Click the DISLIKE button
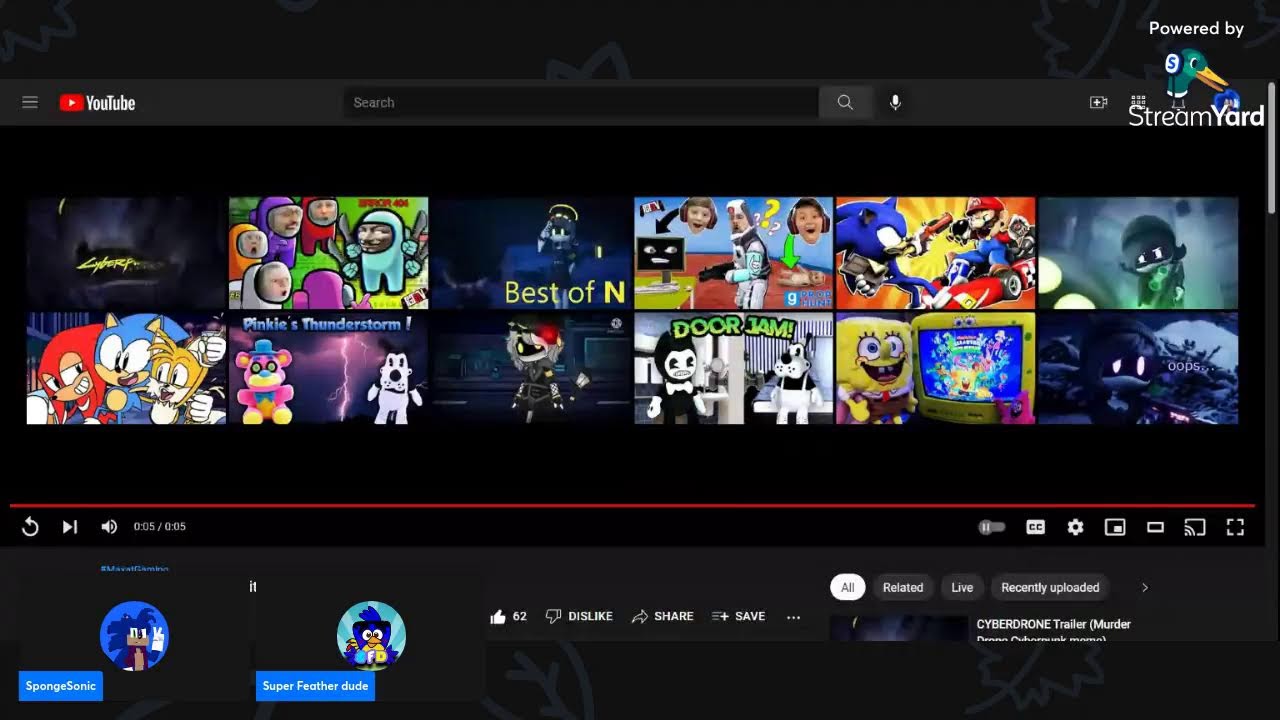The image size is (1280, 720). [x=579, y=617]
